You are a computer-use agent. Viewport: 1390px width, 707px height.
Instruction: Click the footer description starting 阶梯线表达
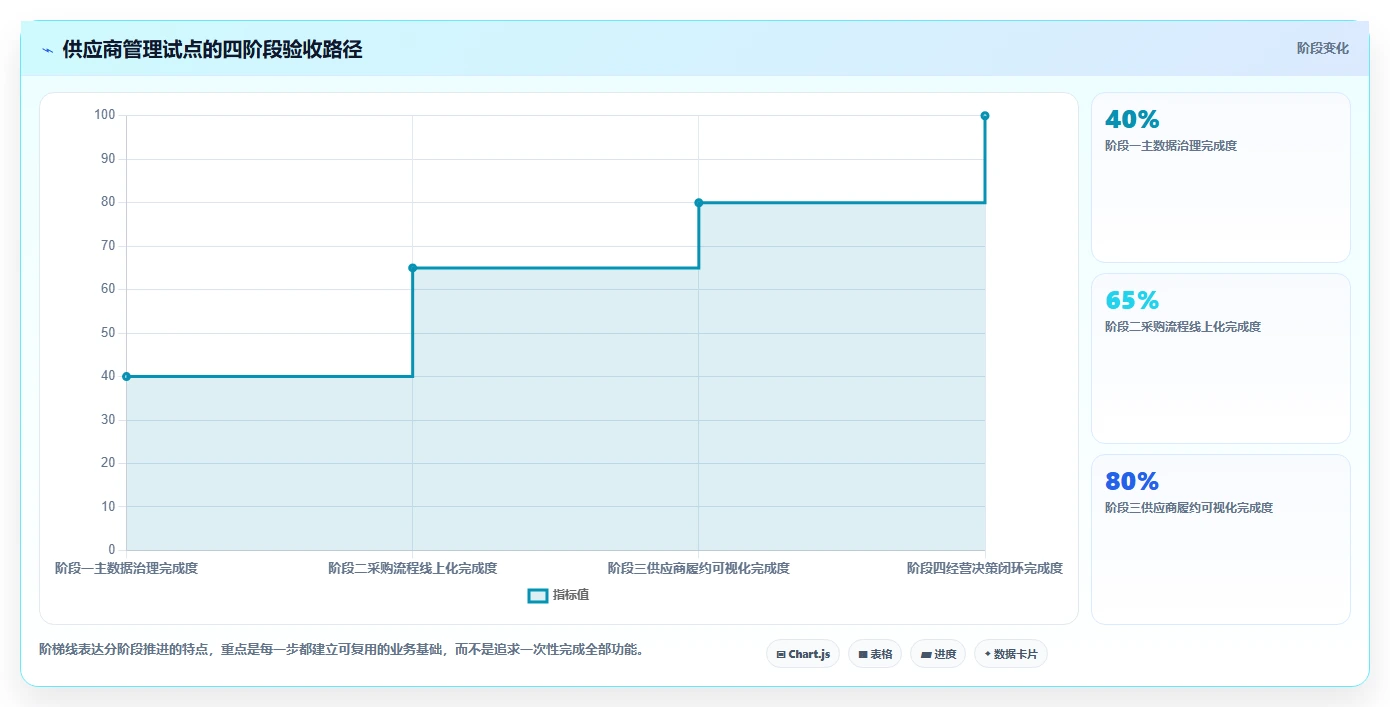click(x=343, y=650)
